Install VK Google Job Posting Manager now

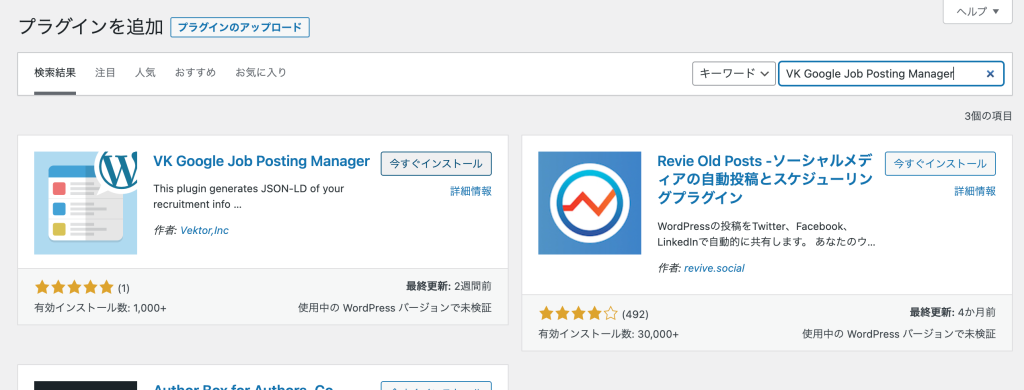(x=436, y=163)
